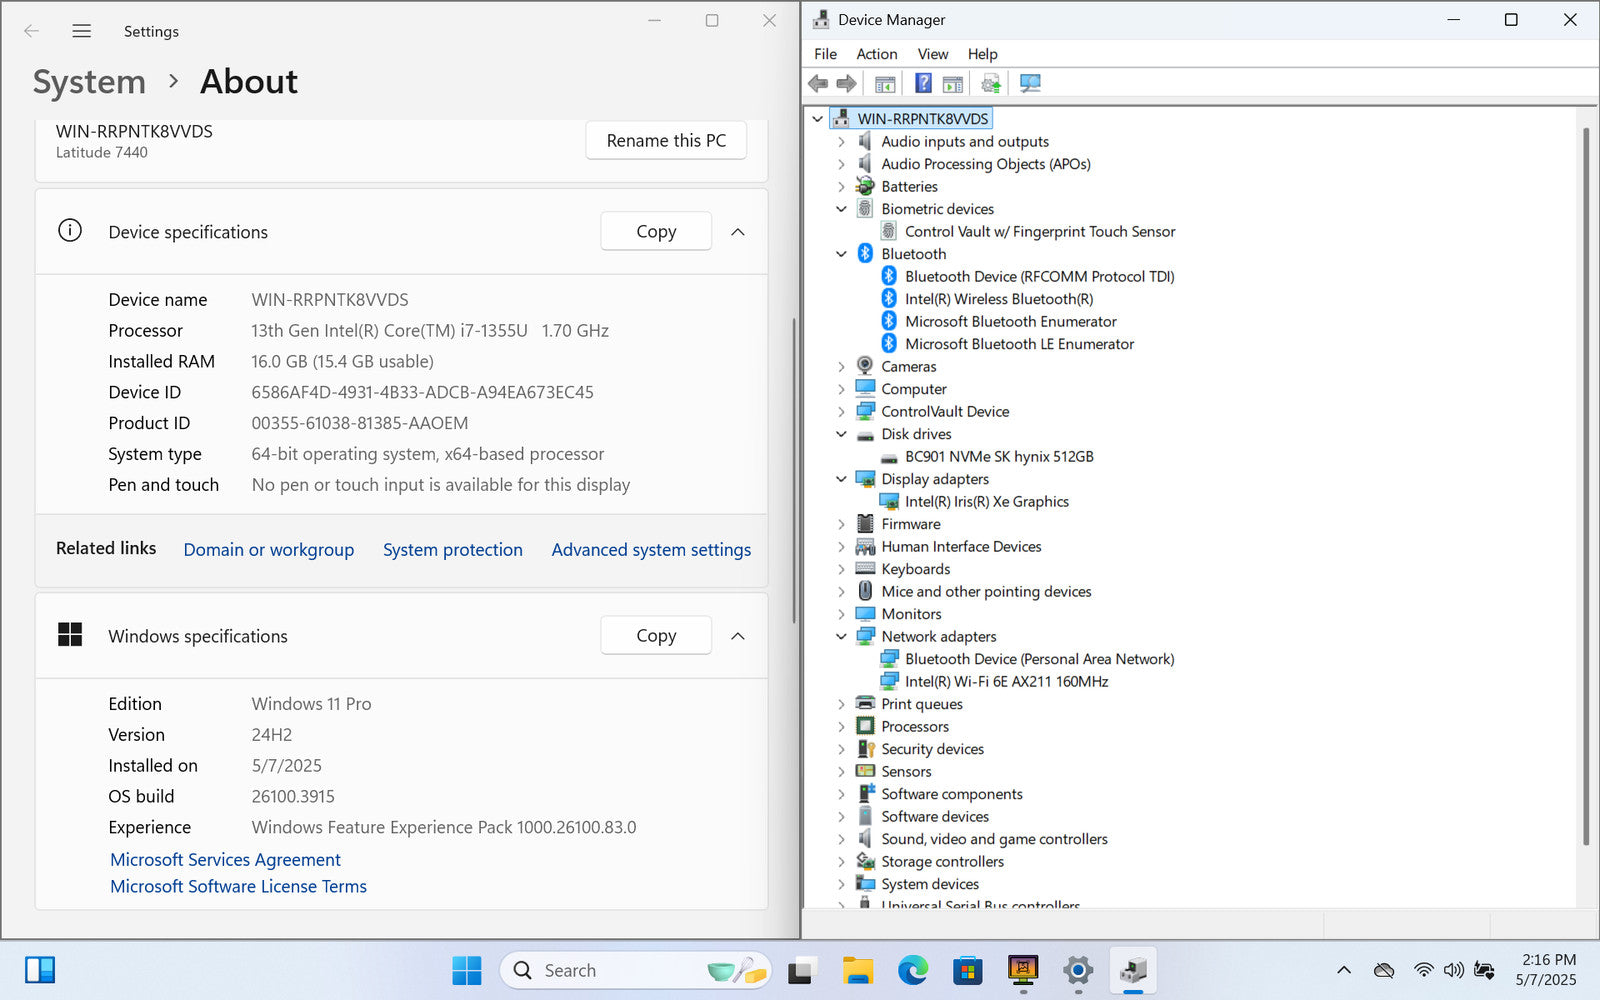The height and width of the screenshot is (1000, 1600).
Task: Expand the Batteries node
Action: coord(841,187)
